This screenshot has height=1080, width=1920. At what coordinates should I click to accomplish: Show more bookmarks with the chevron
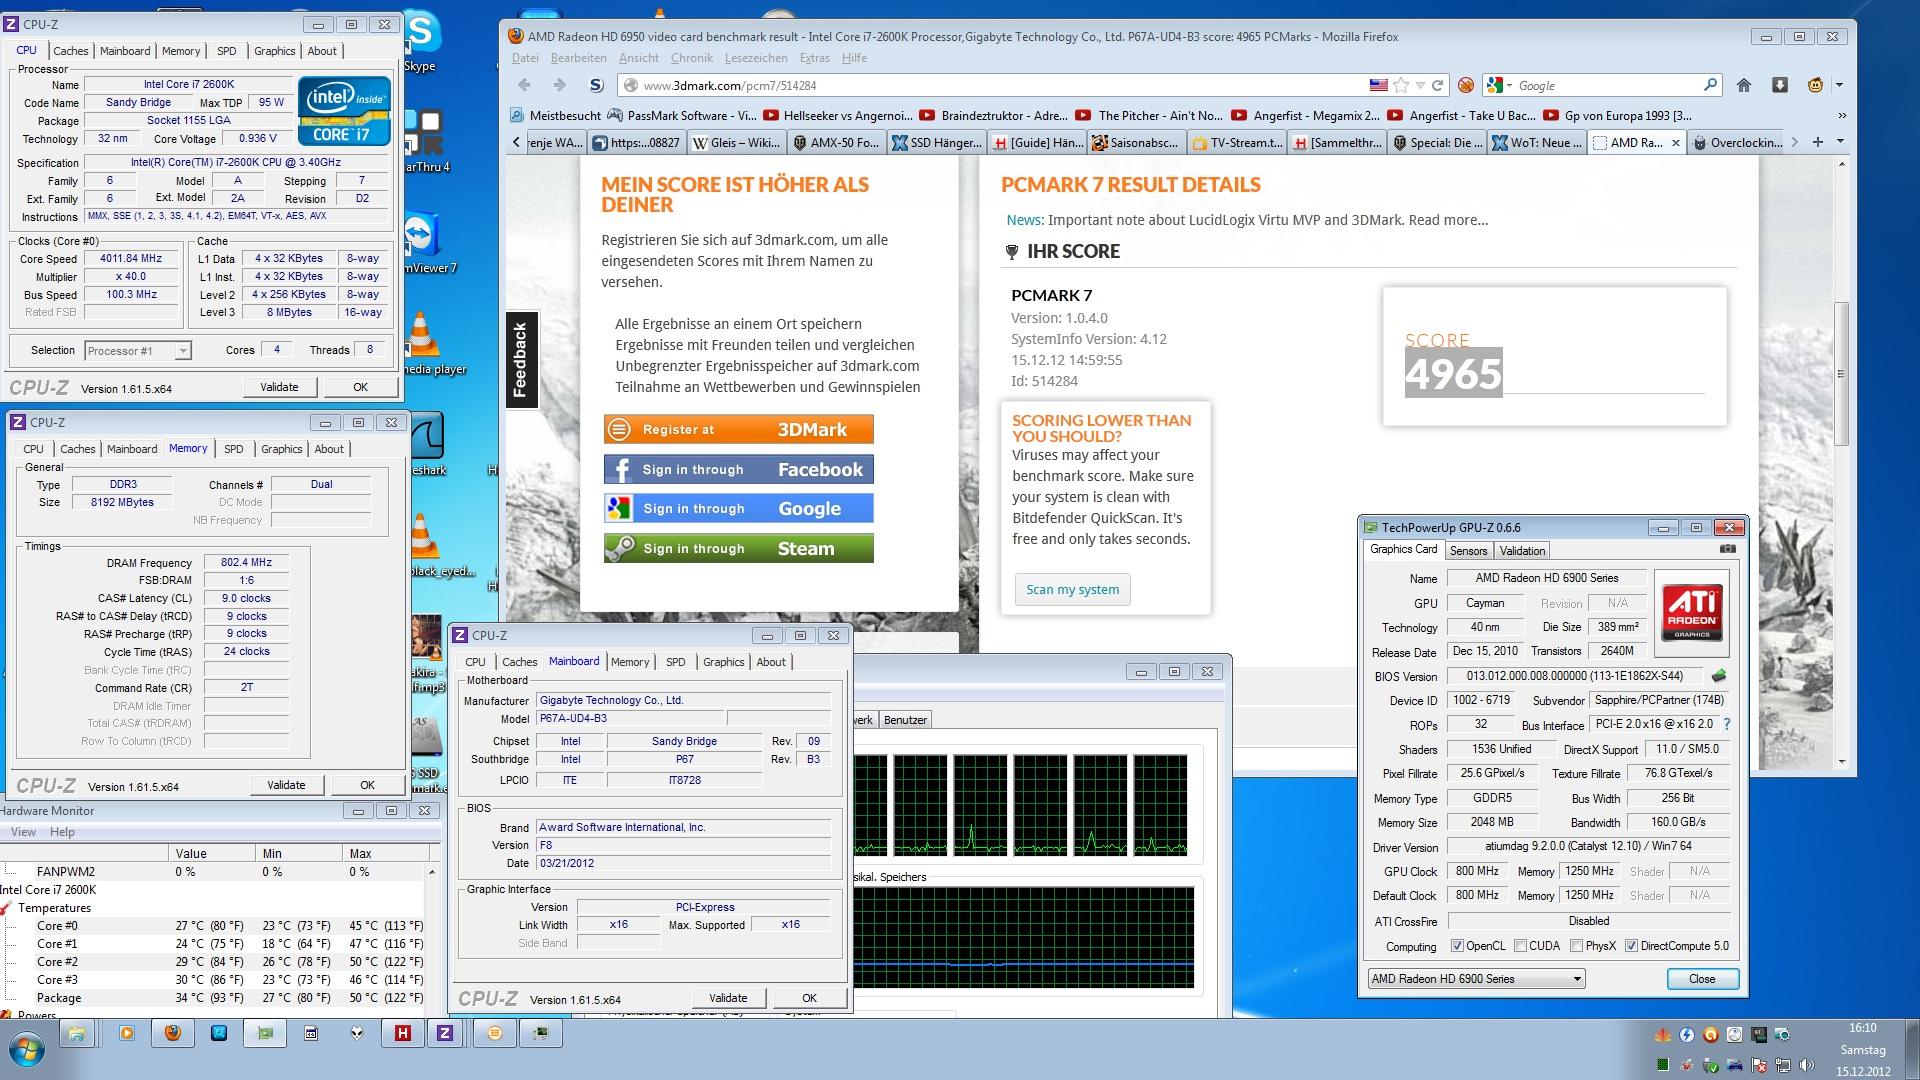tap(1841, 116)
